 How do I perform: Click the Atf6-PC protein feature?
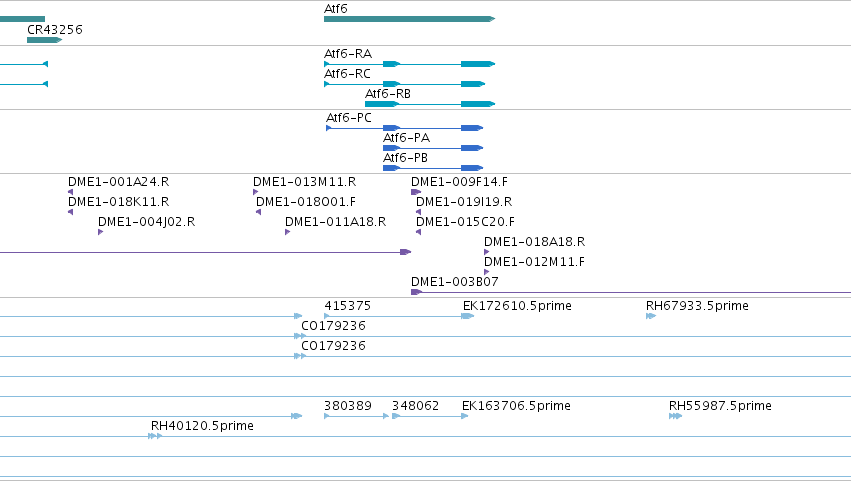[404, 128]
